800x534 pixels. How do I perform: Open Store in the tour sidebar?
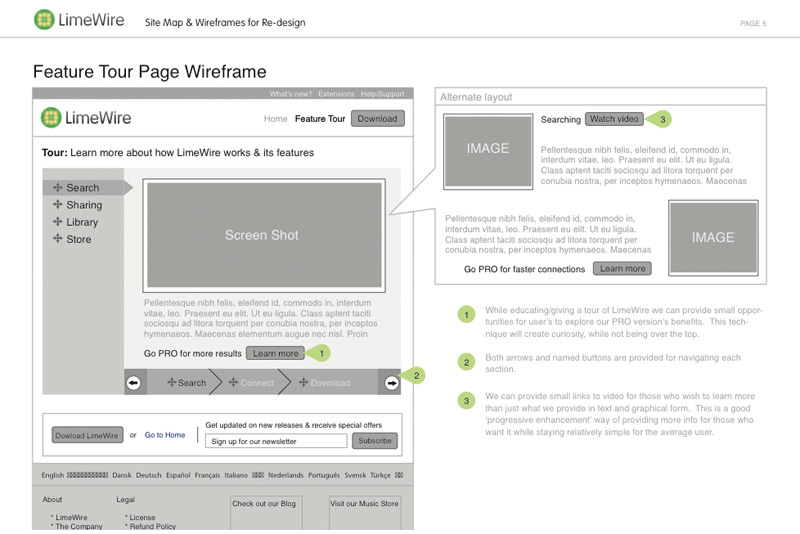tap(78, 239)
